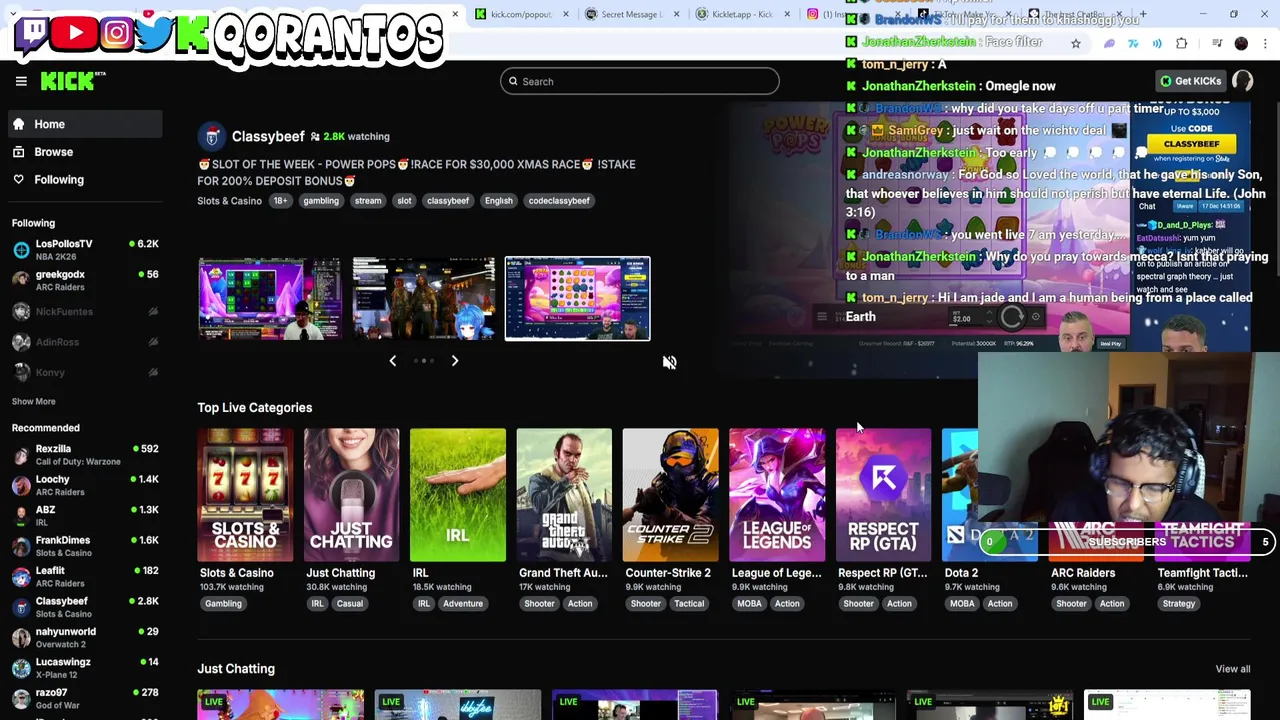The width and height of the screenshot is (1280, 720).
Task: Open Slots & Casino category card
Action: tap(245, 495)
